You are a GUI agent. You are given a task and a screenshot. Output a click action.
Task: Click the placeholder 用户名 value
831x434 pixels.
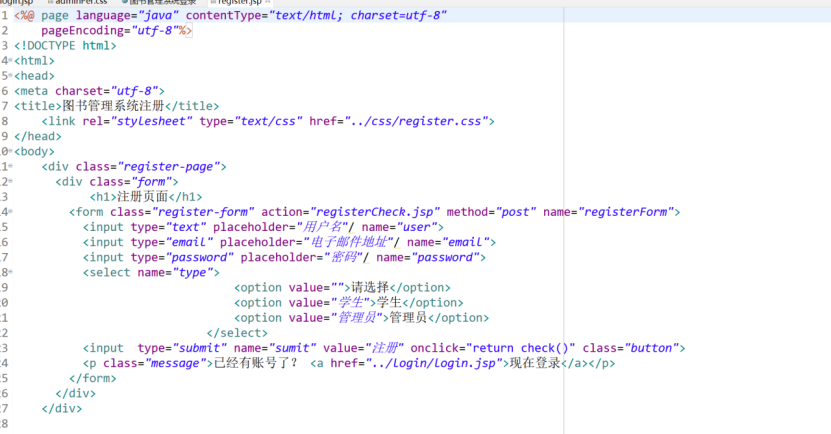(x=323, y=227)
